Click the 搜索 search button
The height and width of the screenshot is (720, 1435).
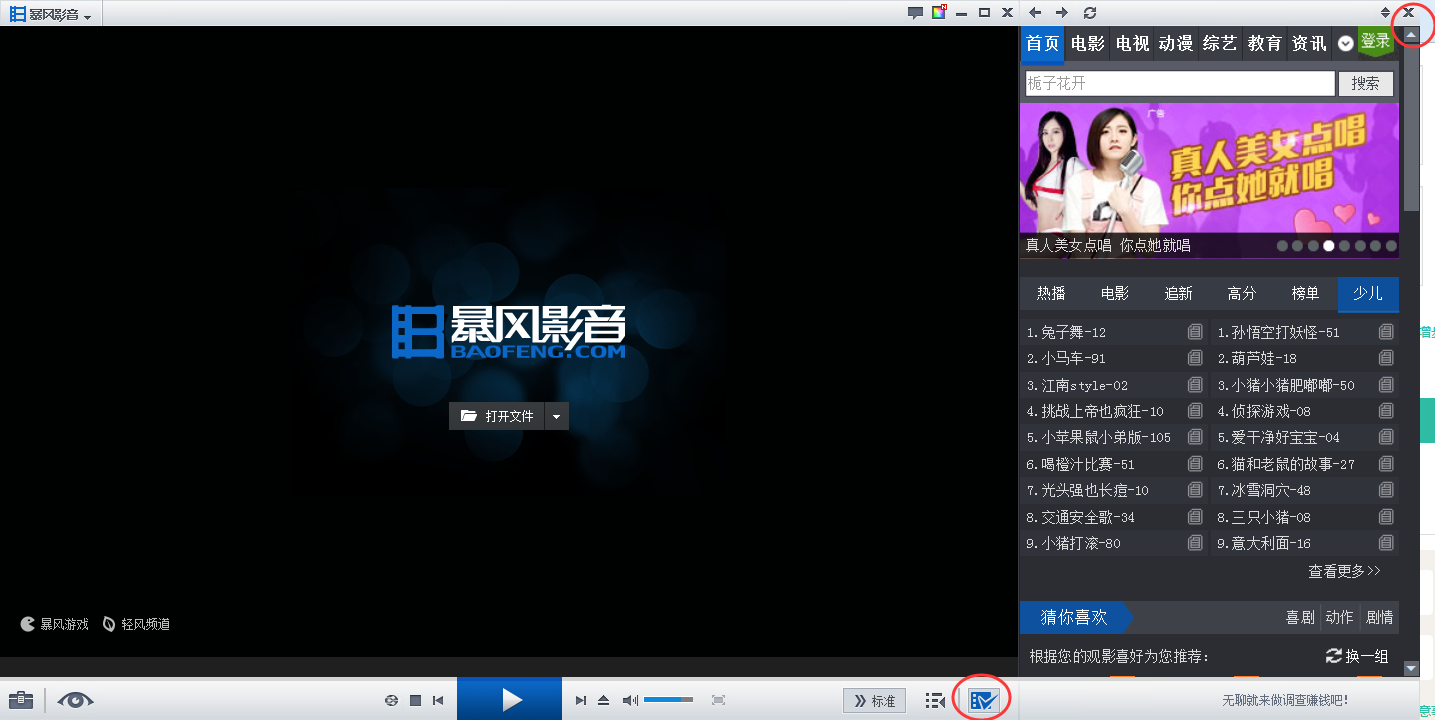(1365, 84)
